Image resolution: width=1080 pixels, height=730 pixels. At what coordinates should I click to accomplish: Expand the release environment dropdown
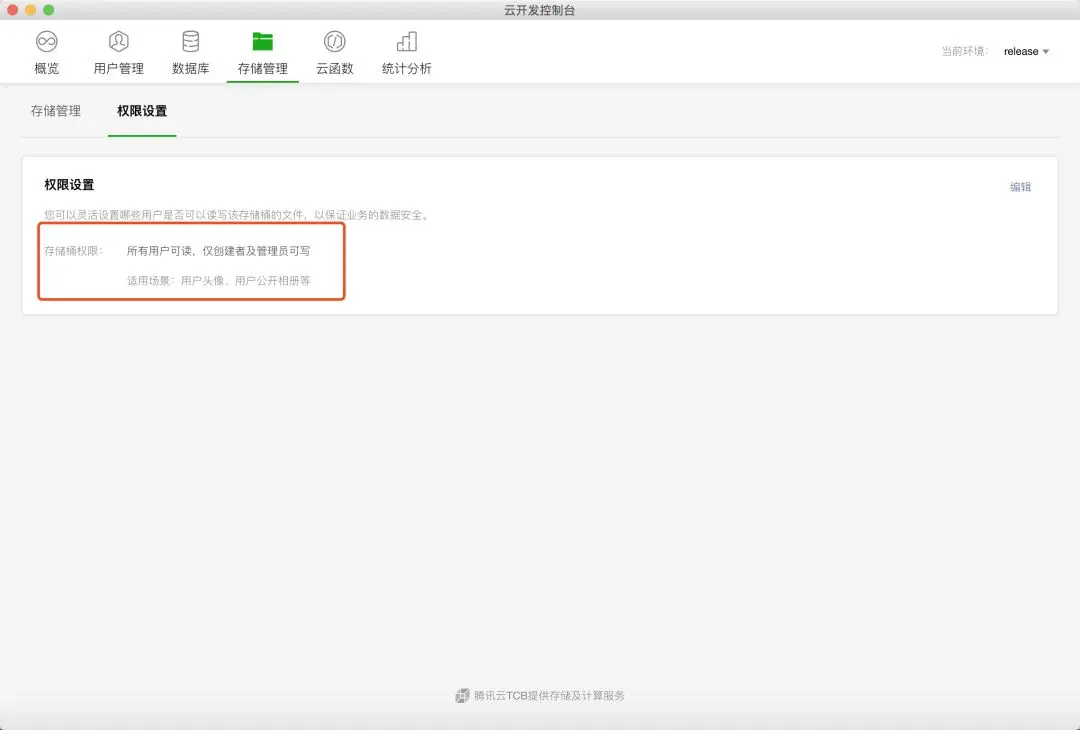pyautogui.click(x=1026, y=52)
